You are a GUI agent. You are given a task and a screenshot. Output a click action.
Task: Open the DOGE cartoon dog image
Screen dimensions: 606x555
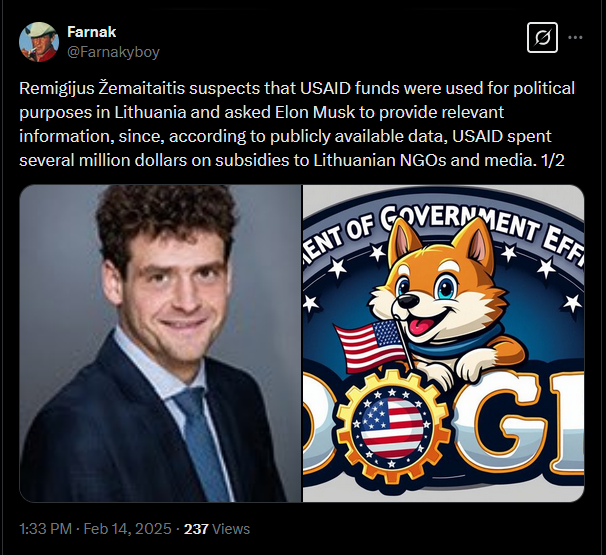click(x=443, y=343)
